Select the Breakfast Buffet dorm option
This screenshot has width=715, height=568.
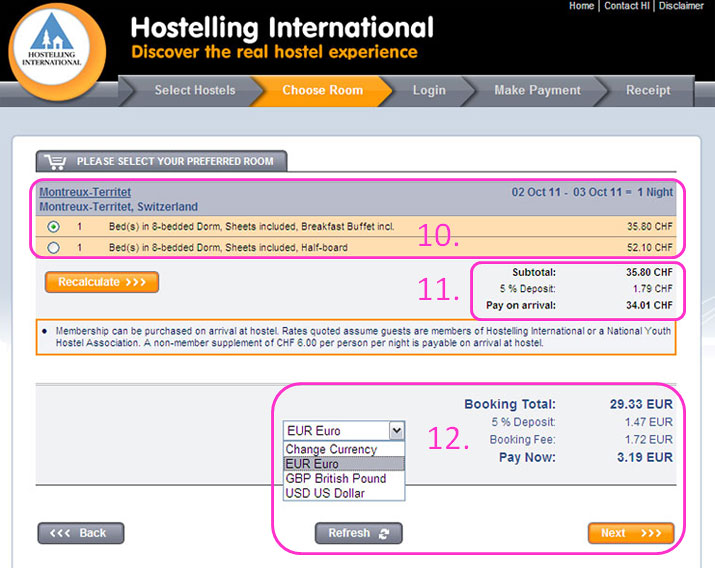coord(53,226)
